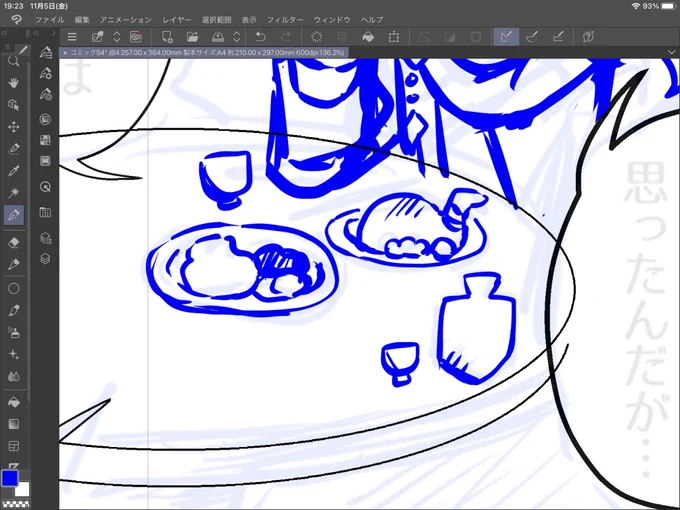Select the Blend tool
The width and height of the screenshot is (680, 510).
pos(13,376)
